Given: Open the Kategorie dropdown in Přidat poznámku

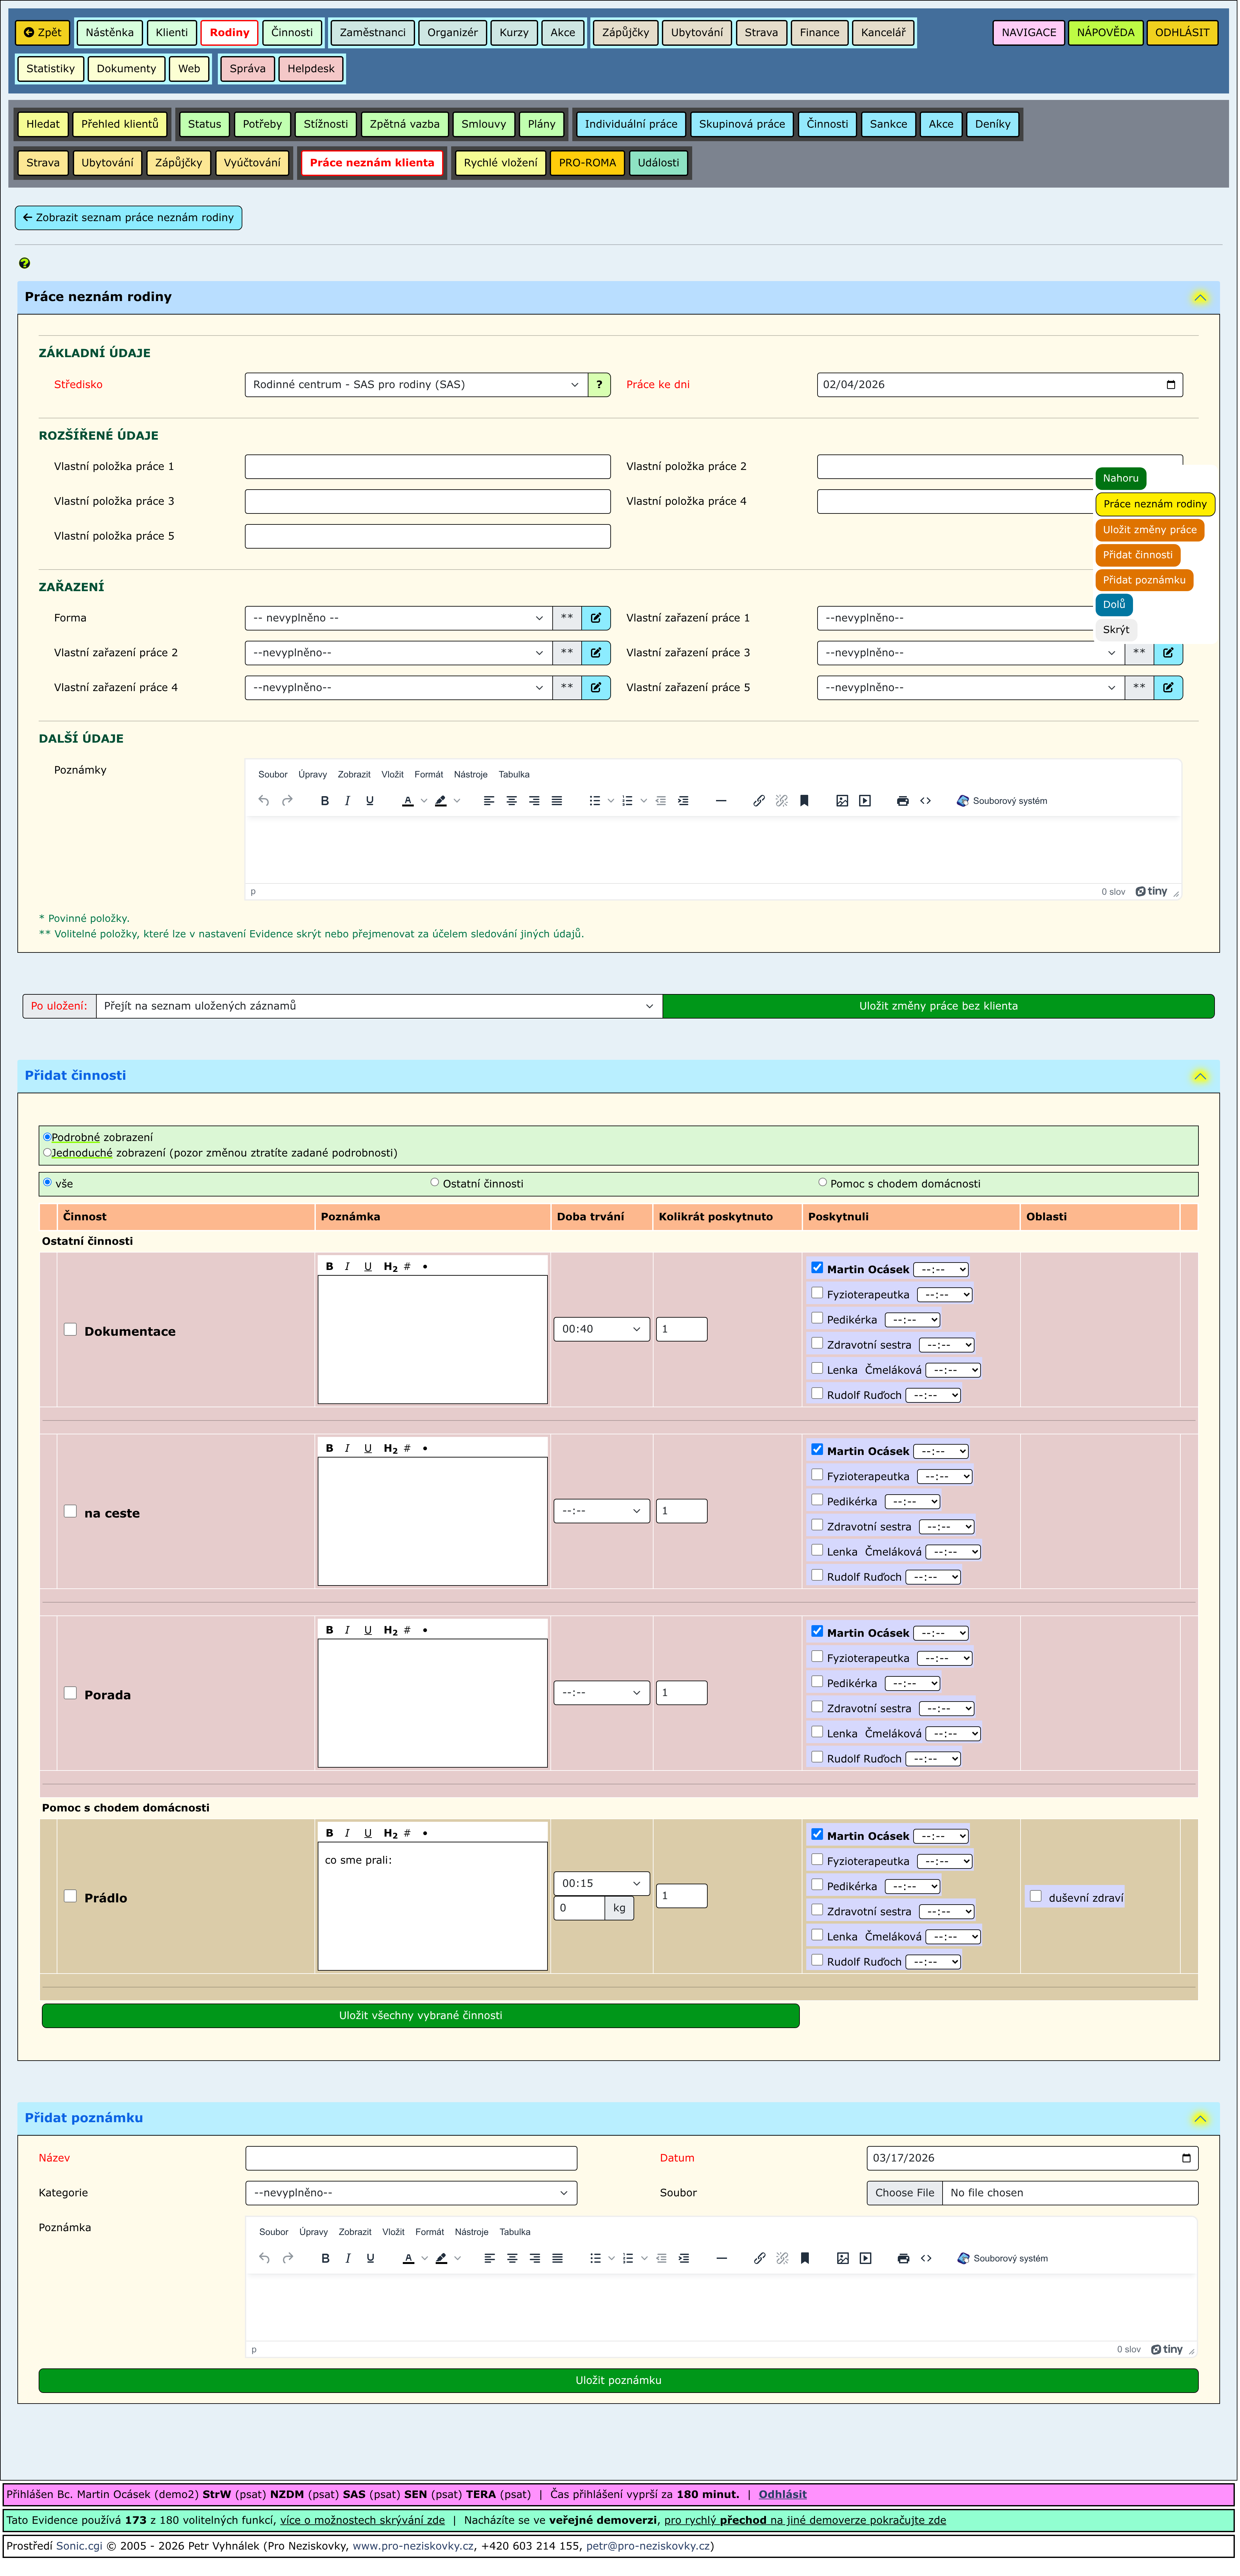Looking at the screenshot, I should pyautogui.click(x=411, y=2193).
